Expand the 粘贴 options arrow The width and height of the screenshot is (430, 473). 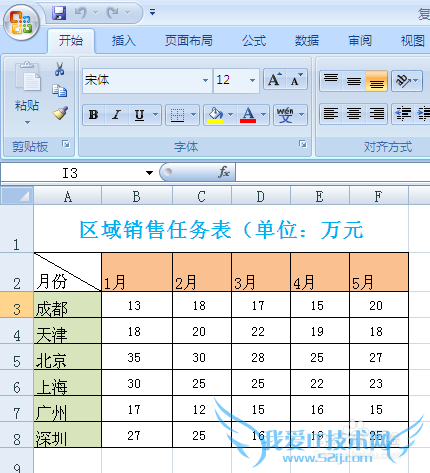click(x=27, y=122)
